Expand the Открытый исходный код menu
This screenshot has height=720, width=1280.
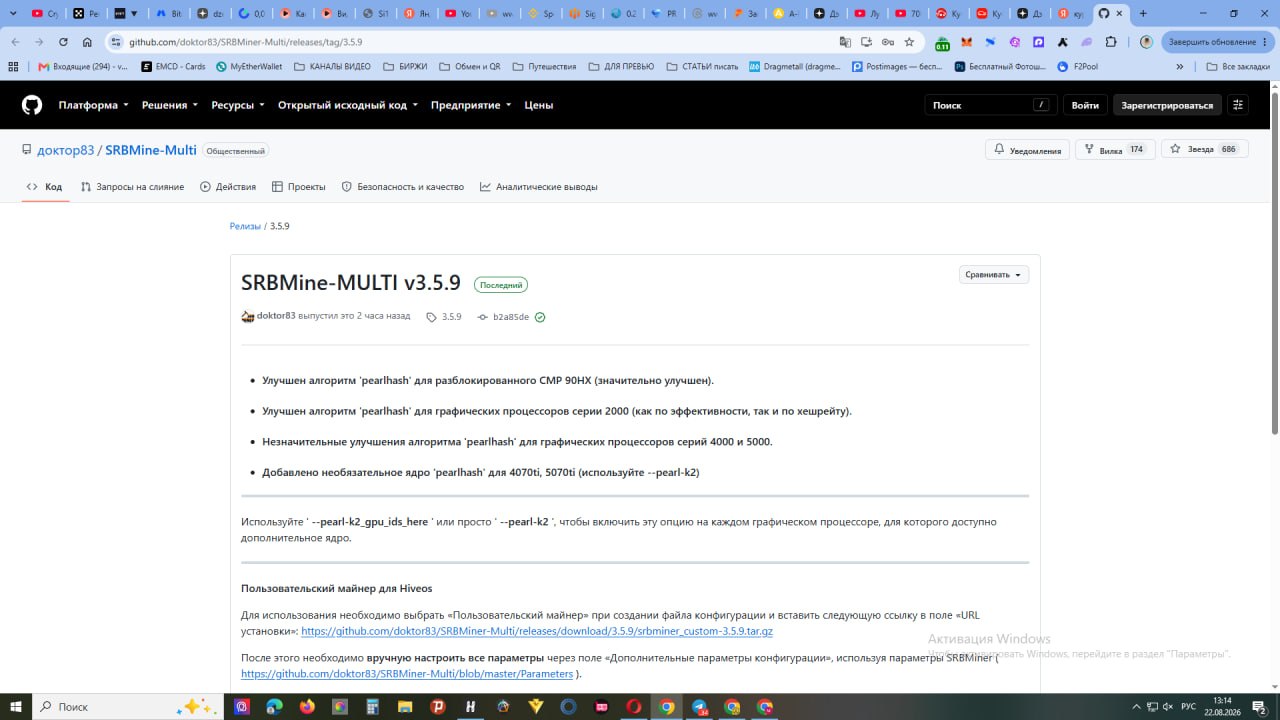pyautogui.click(x=348, y=105)
